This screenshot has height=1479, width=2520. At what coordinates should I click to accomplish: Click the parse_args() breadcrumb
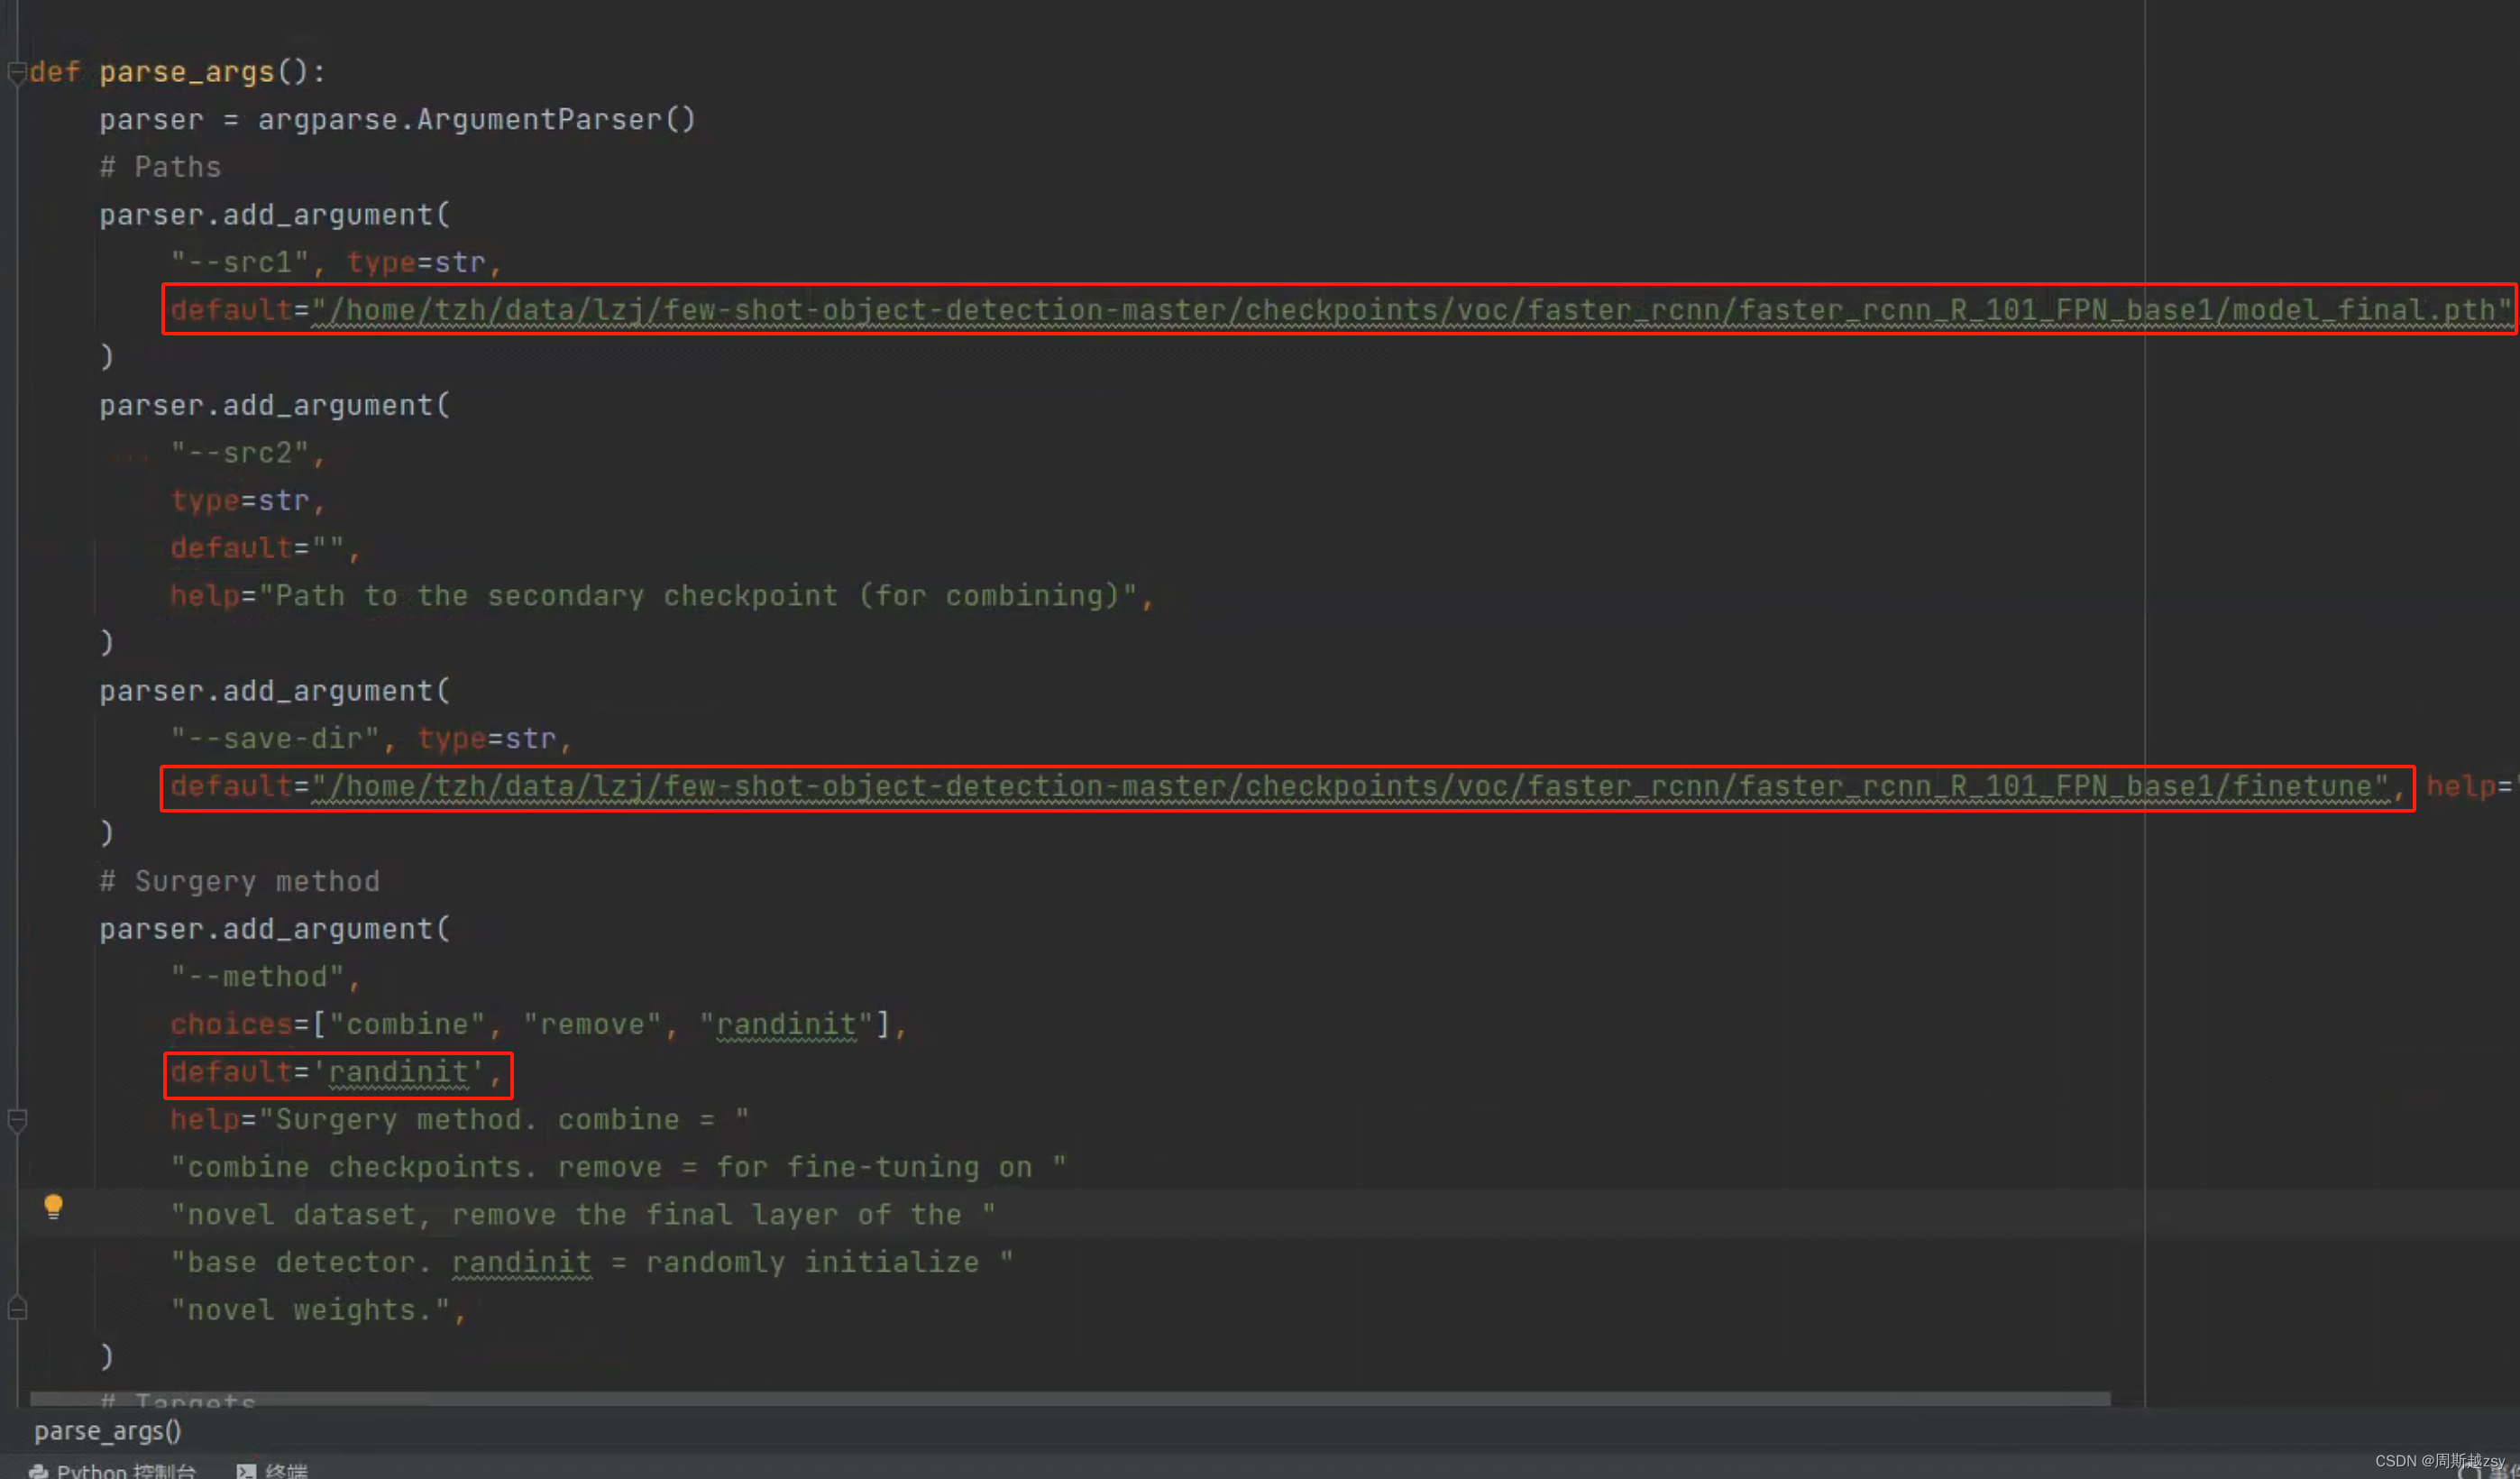point(108,1431)
